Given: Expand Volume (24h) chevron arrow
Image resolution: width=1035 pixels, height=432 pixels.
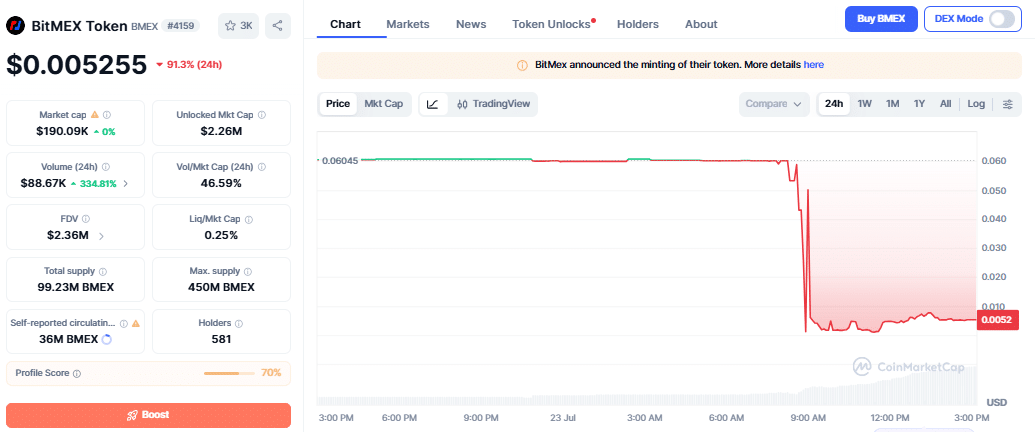Looking at the screenshot, I should click(125, 184).
